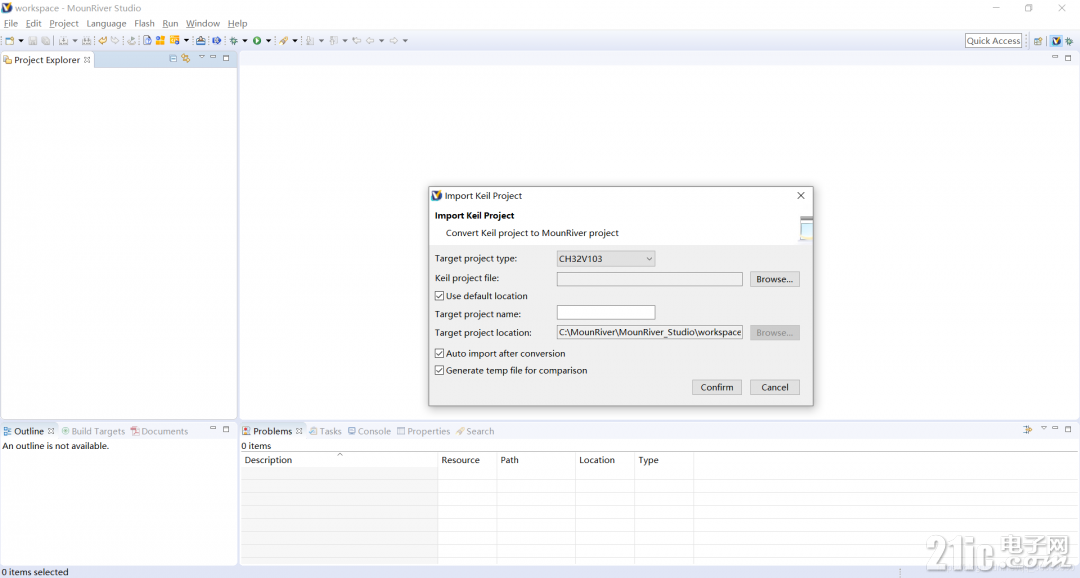Open the new class icon dropdown arrow

click(186, 41)
